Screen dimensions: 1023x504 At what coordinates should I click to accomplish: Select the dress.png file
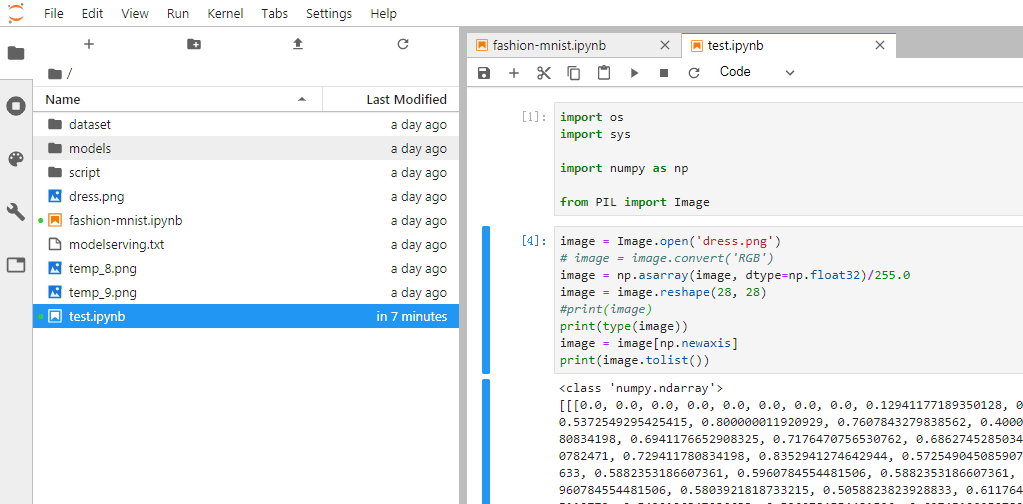(246, 196)
